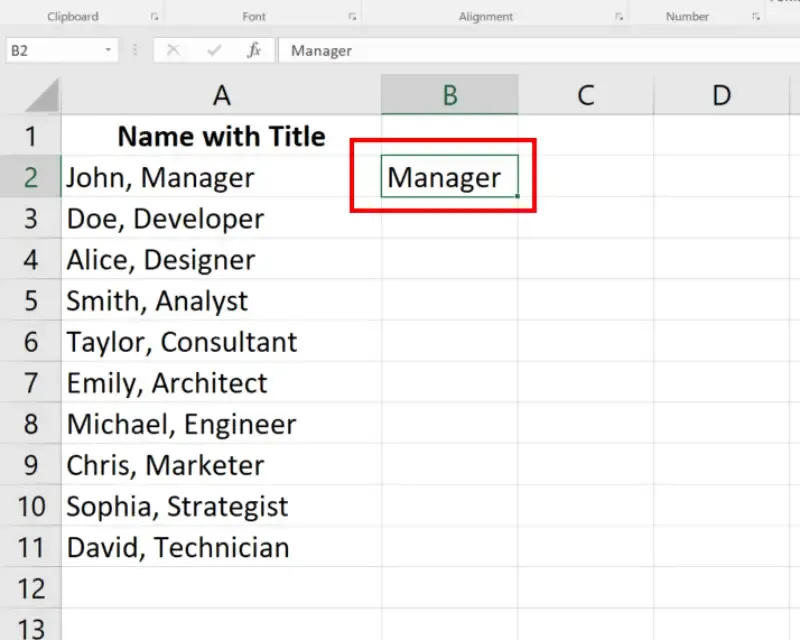Select column A header
Screen dimensions: 800x640
click(x=221, y=95)
